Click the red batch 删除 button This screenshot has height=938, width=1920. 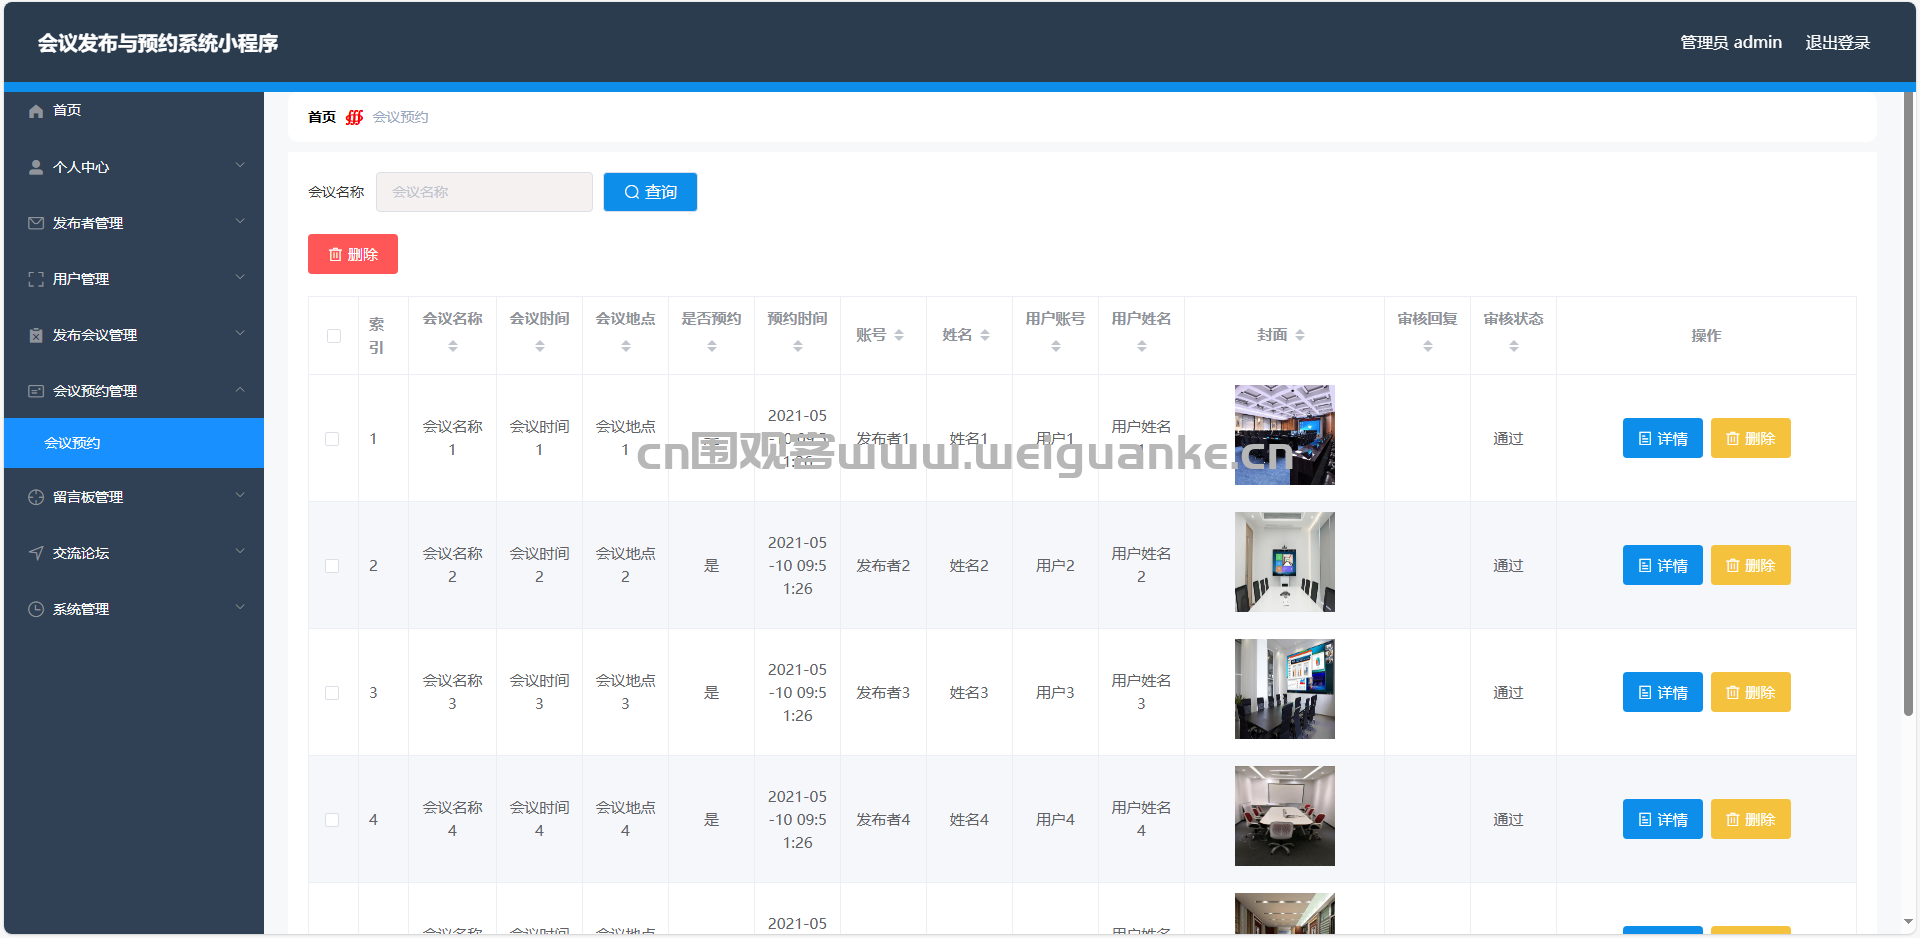coord(353,254)
